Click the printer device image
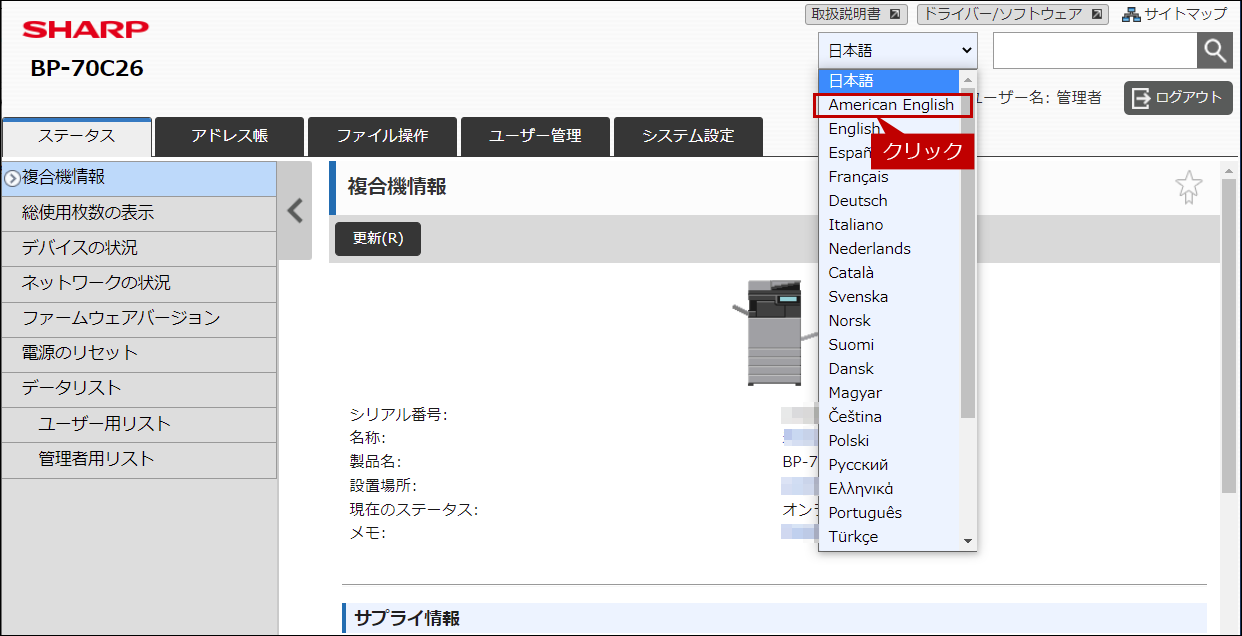 776,333
